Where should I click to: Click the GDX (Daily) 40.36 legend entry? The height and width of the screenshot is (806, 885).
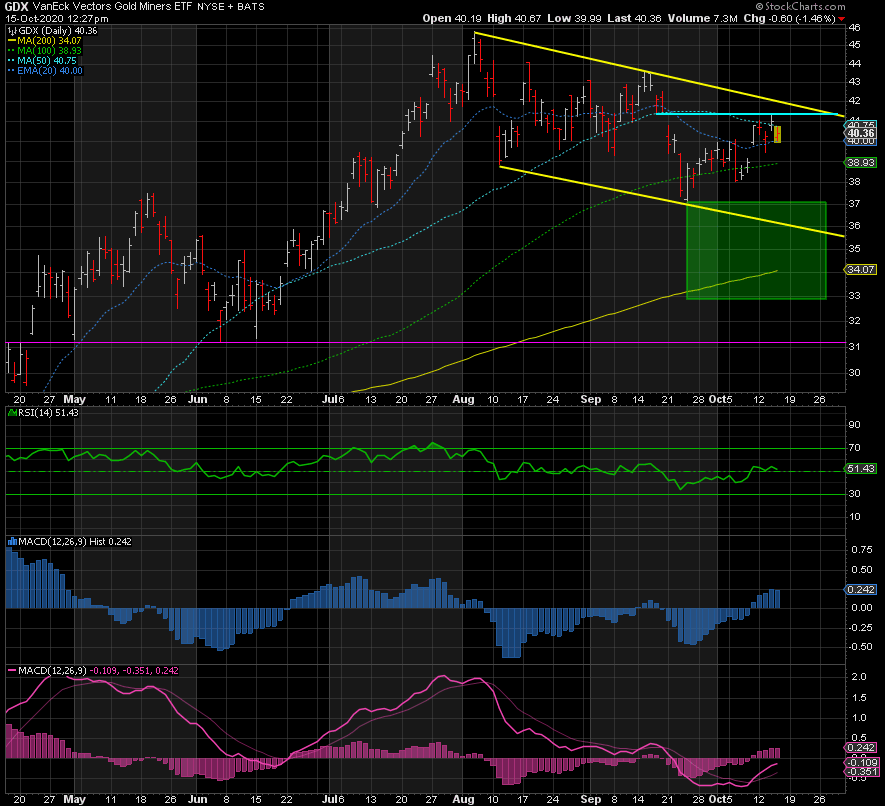pyautogui.click(x=52, y=30)
